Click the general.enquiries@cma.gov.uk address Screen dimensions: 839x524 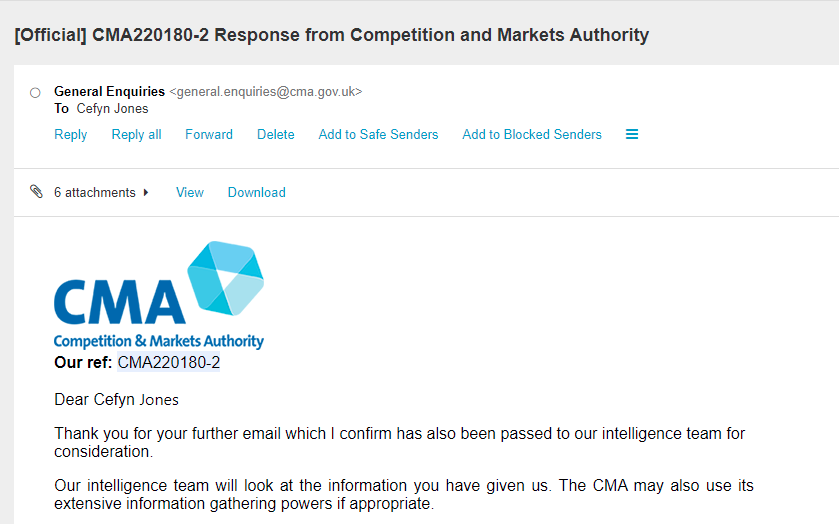point(266,92)
